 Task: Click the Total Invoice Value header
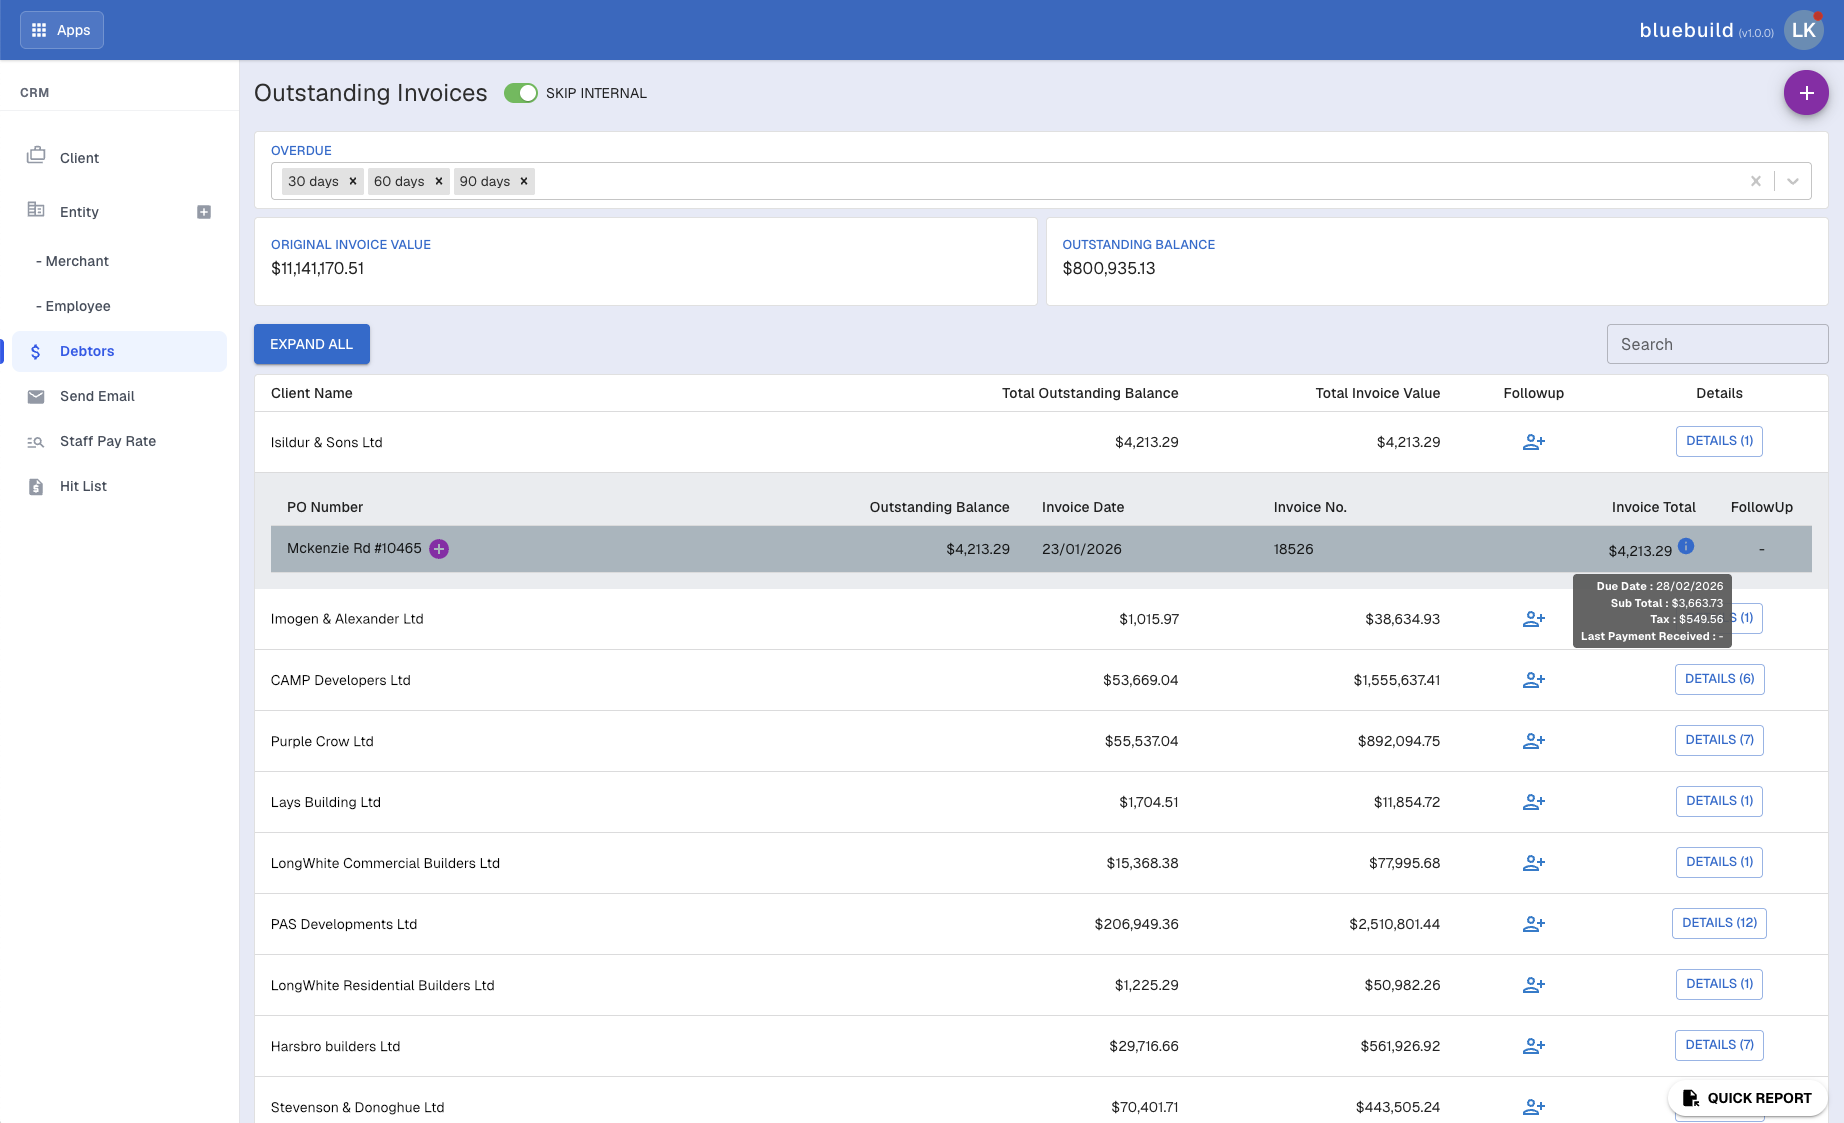pos(1378,393)
